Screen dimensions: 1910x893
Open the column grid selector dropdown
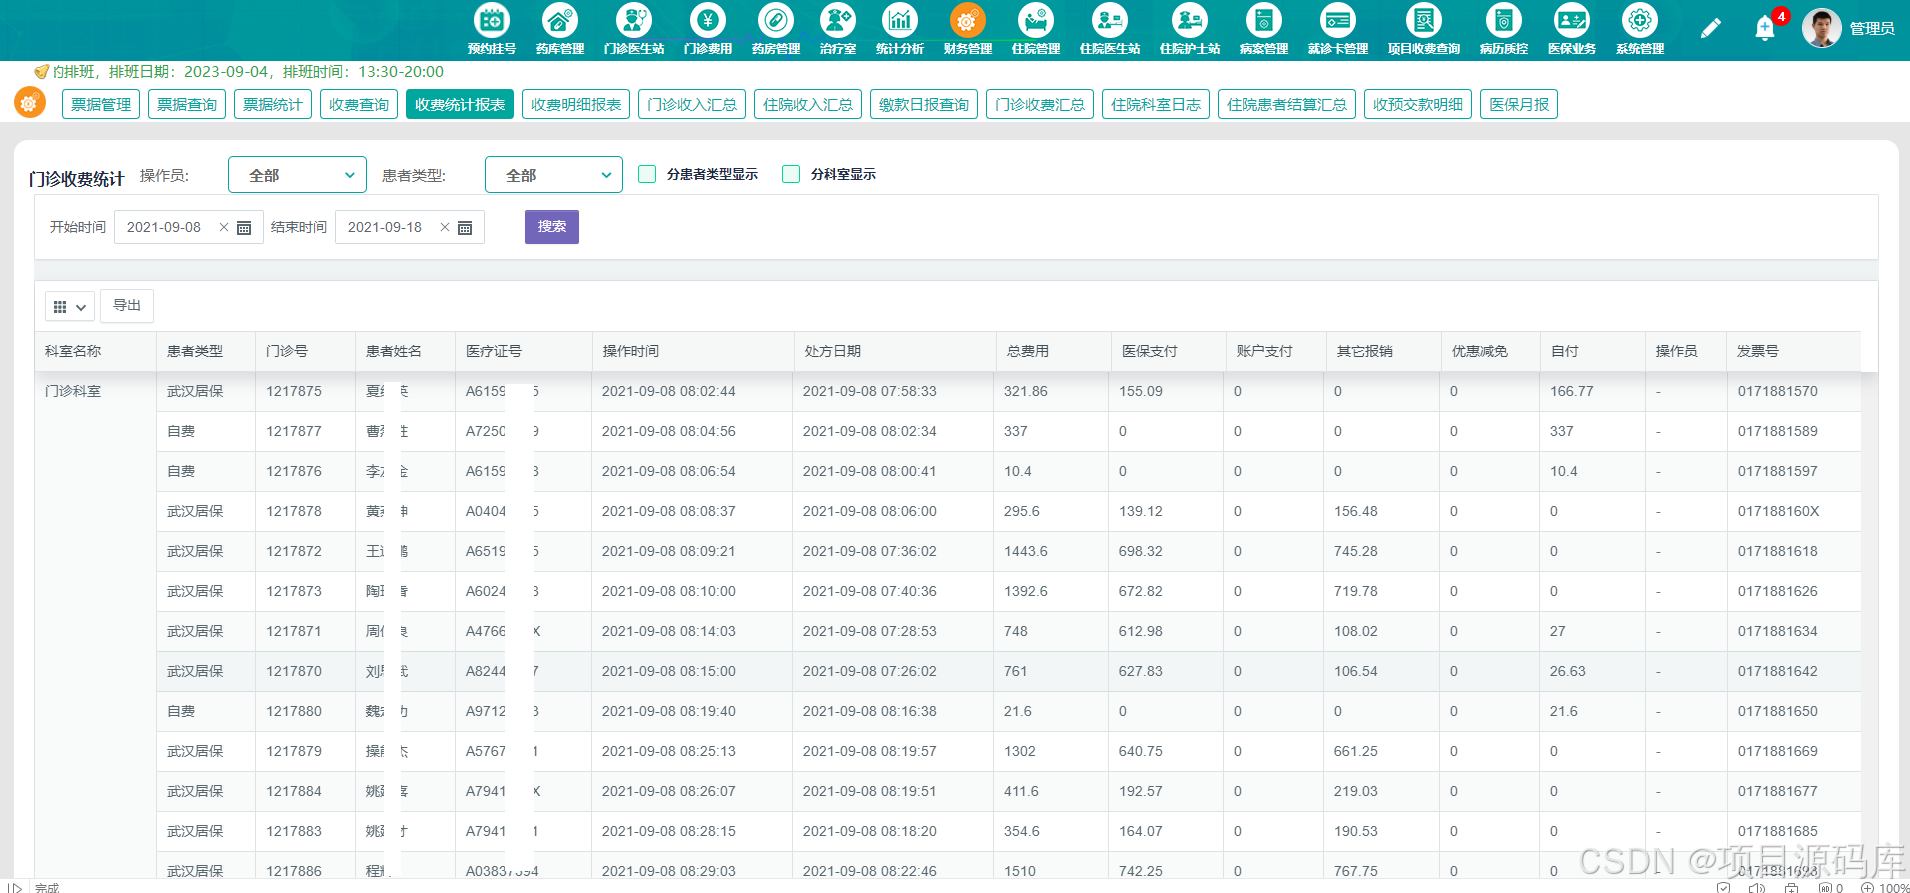70,307
